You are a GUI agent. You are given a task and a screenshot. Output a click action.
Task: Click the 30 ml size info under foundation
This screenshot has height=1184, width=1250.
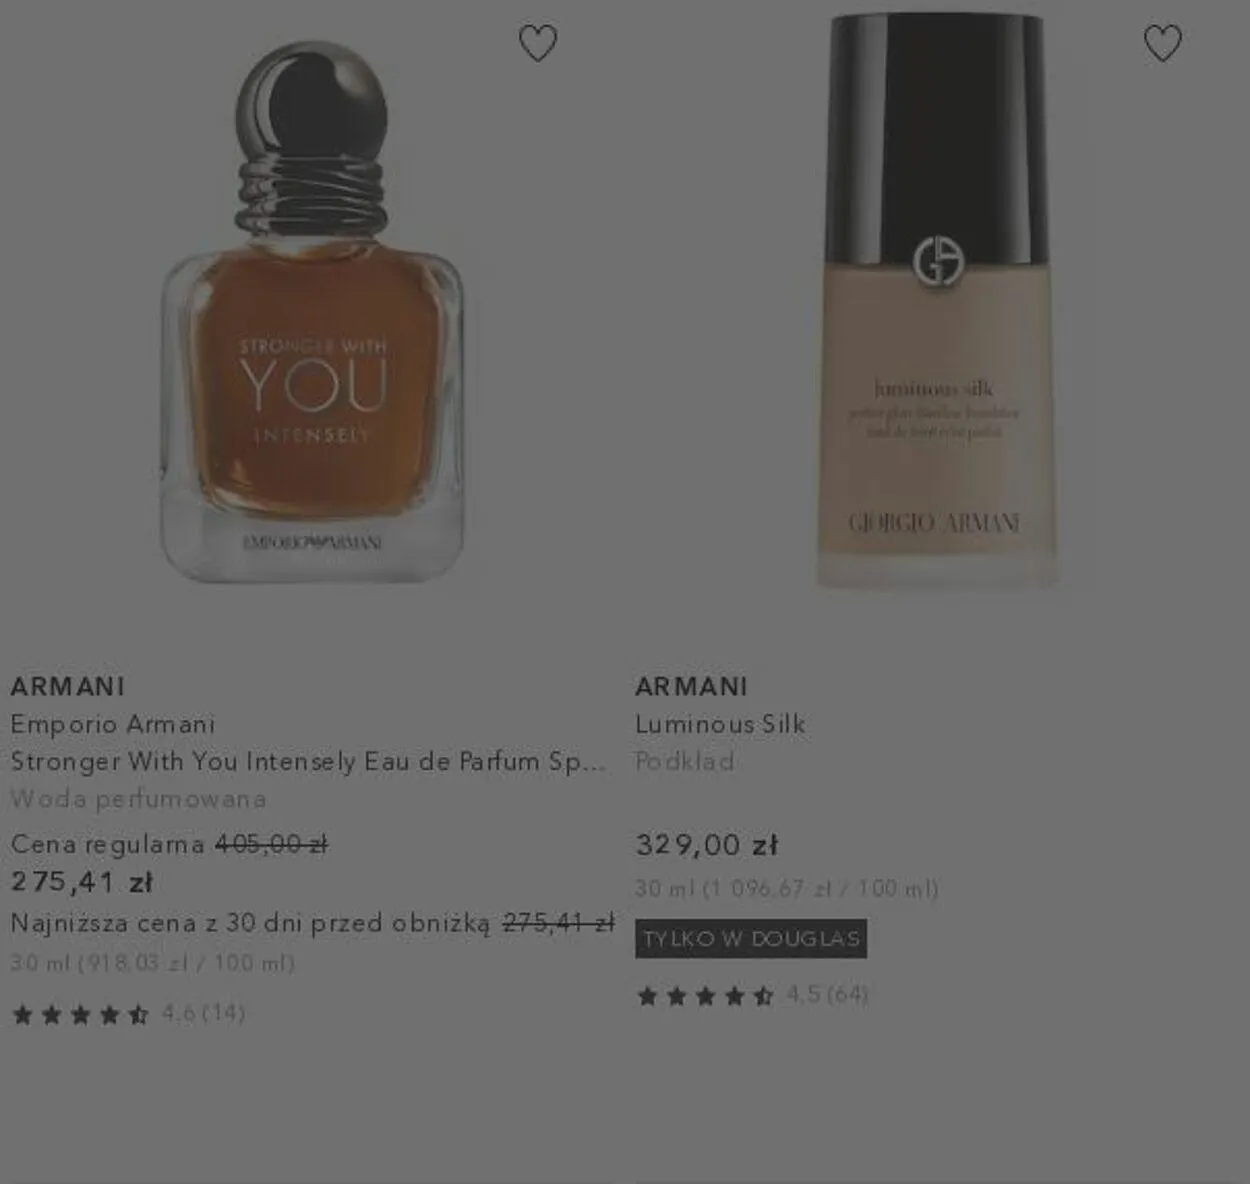[787, 888]
